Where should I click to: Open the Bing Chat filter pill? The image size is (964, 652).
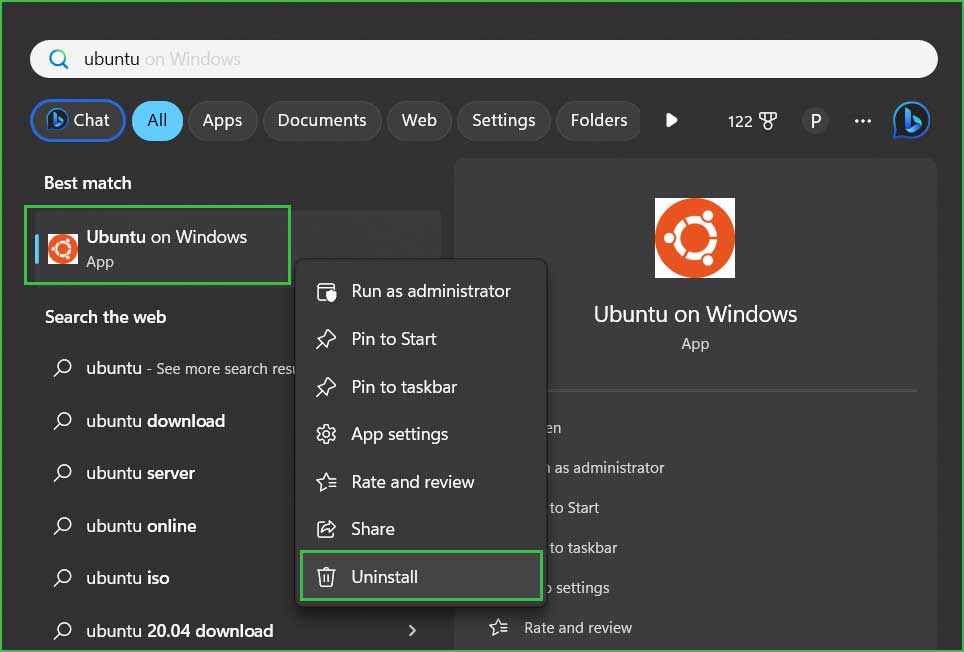coord(77,120)
